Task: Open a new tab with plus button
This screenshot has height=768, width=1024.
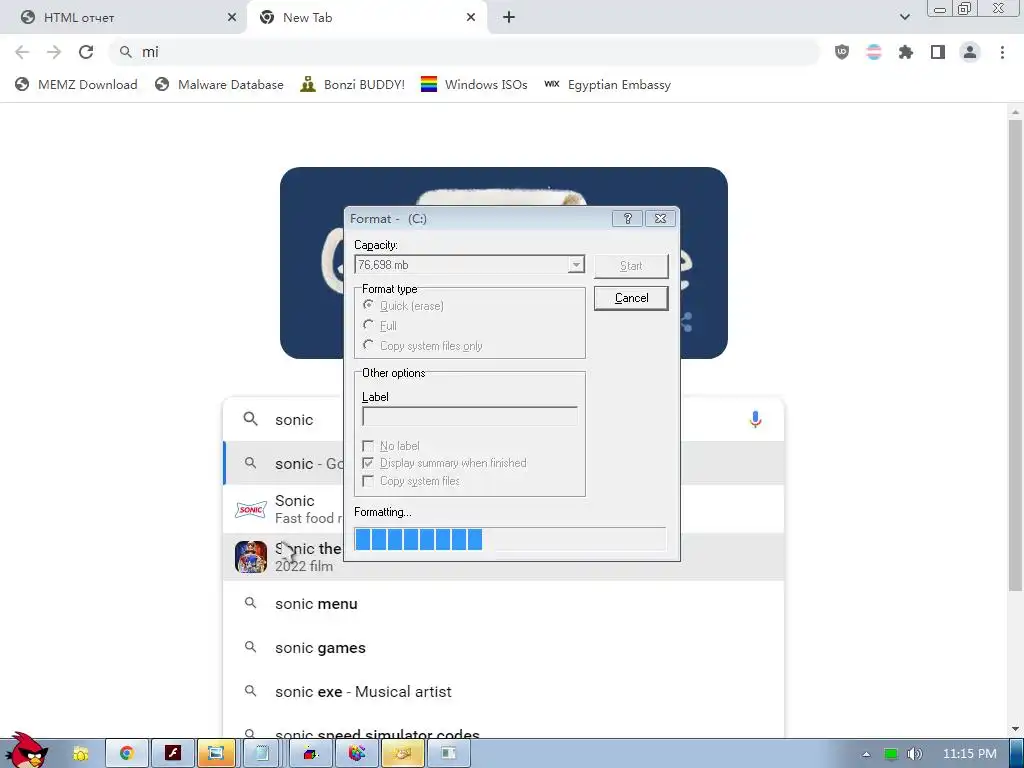Action: 509,18
